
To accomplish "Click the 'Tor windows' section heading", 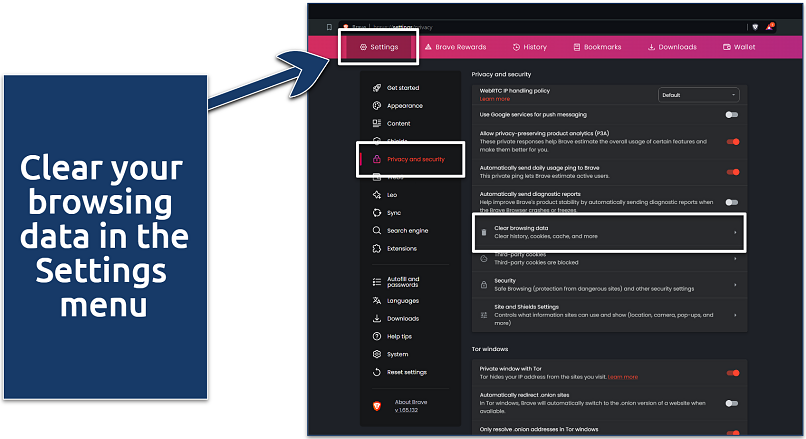I will [x=490, y=349].
